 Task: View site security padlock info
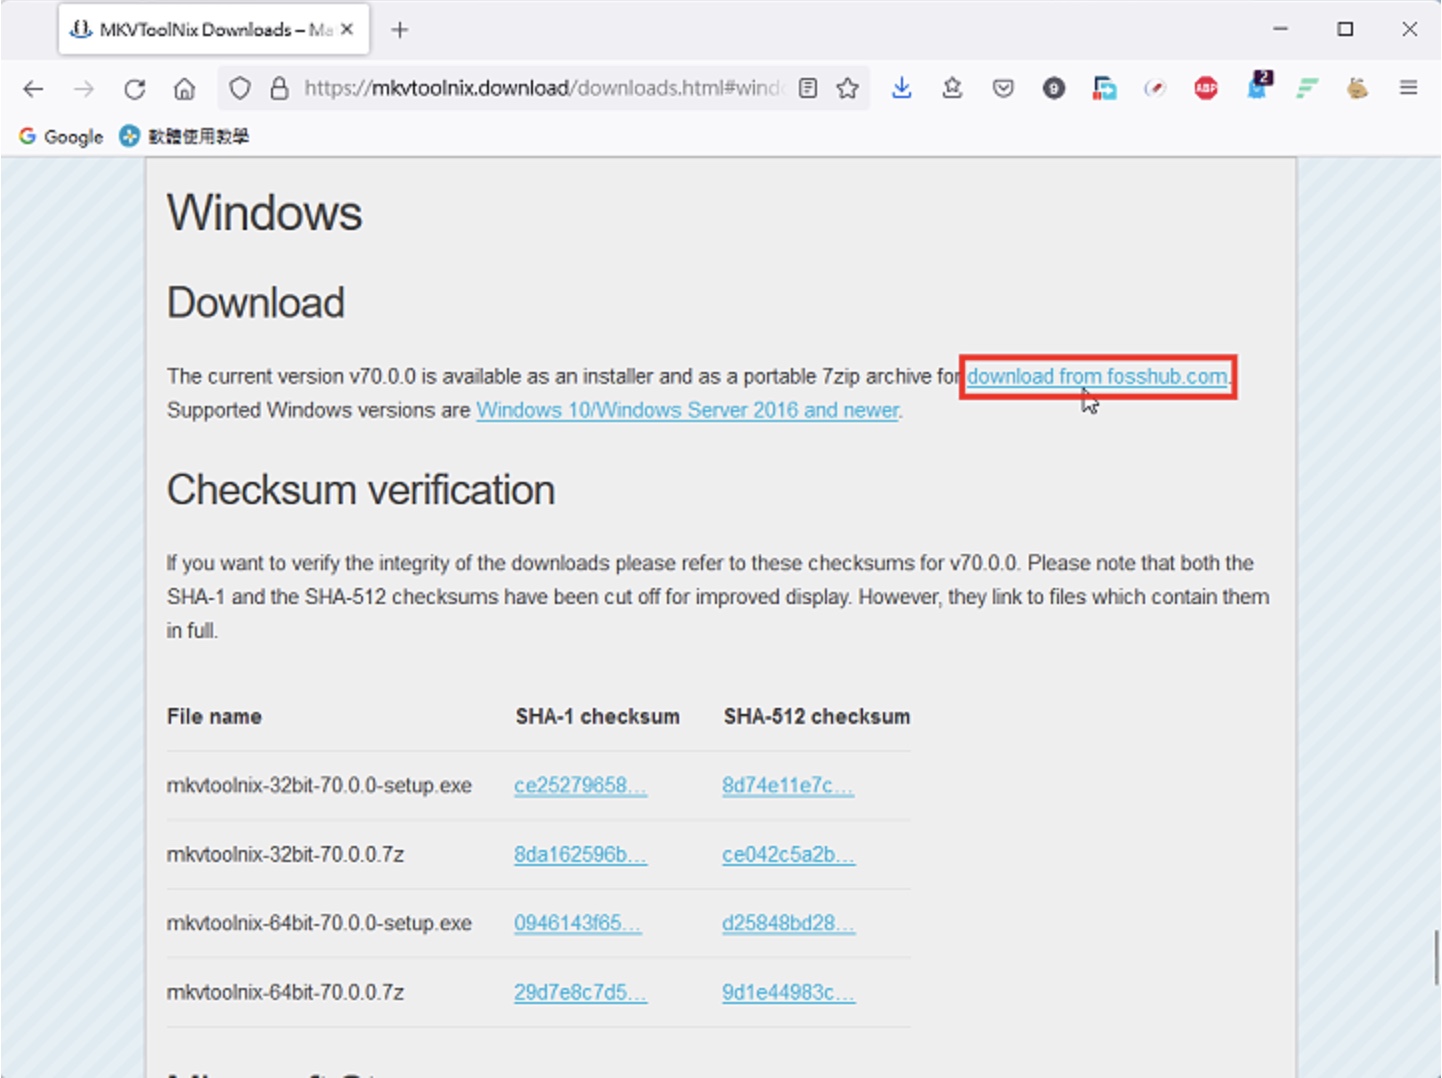tap(280, 89)
